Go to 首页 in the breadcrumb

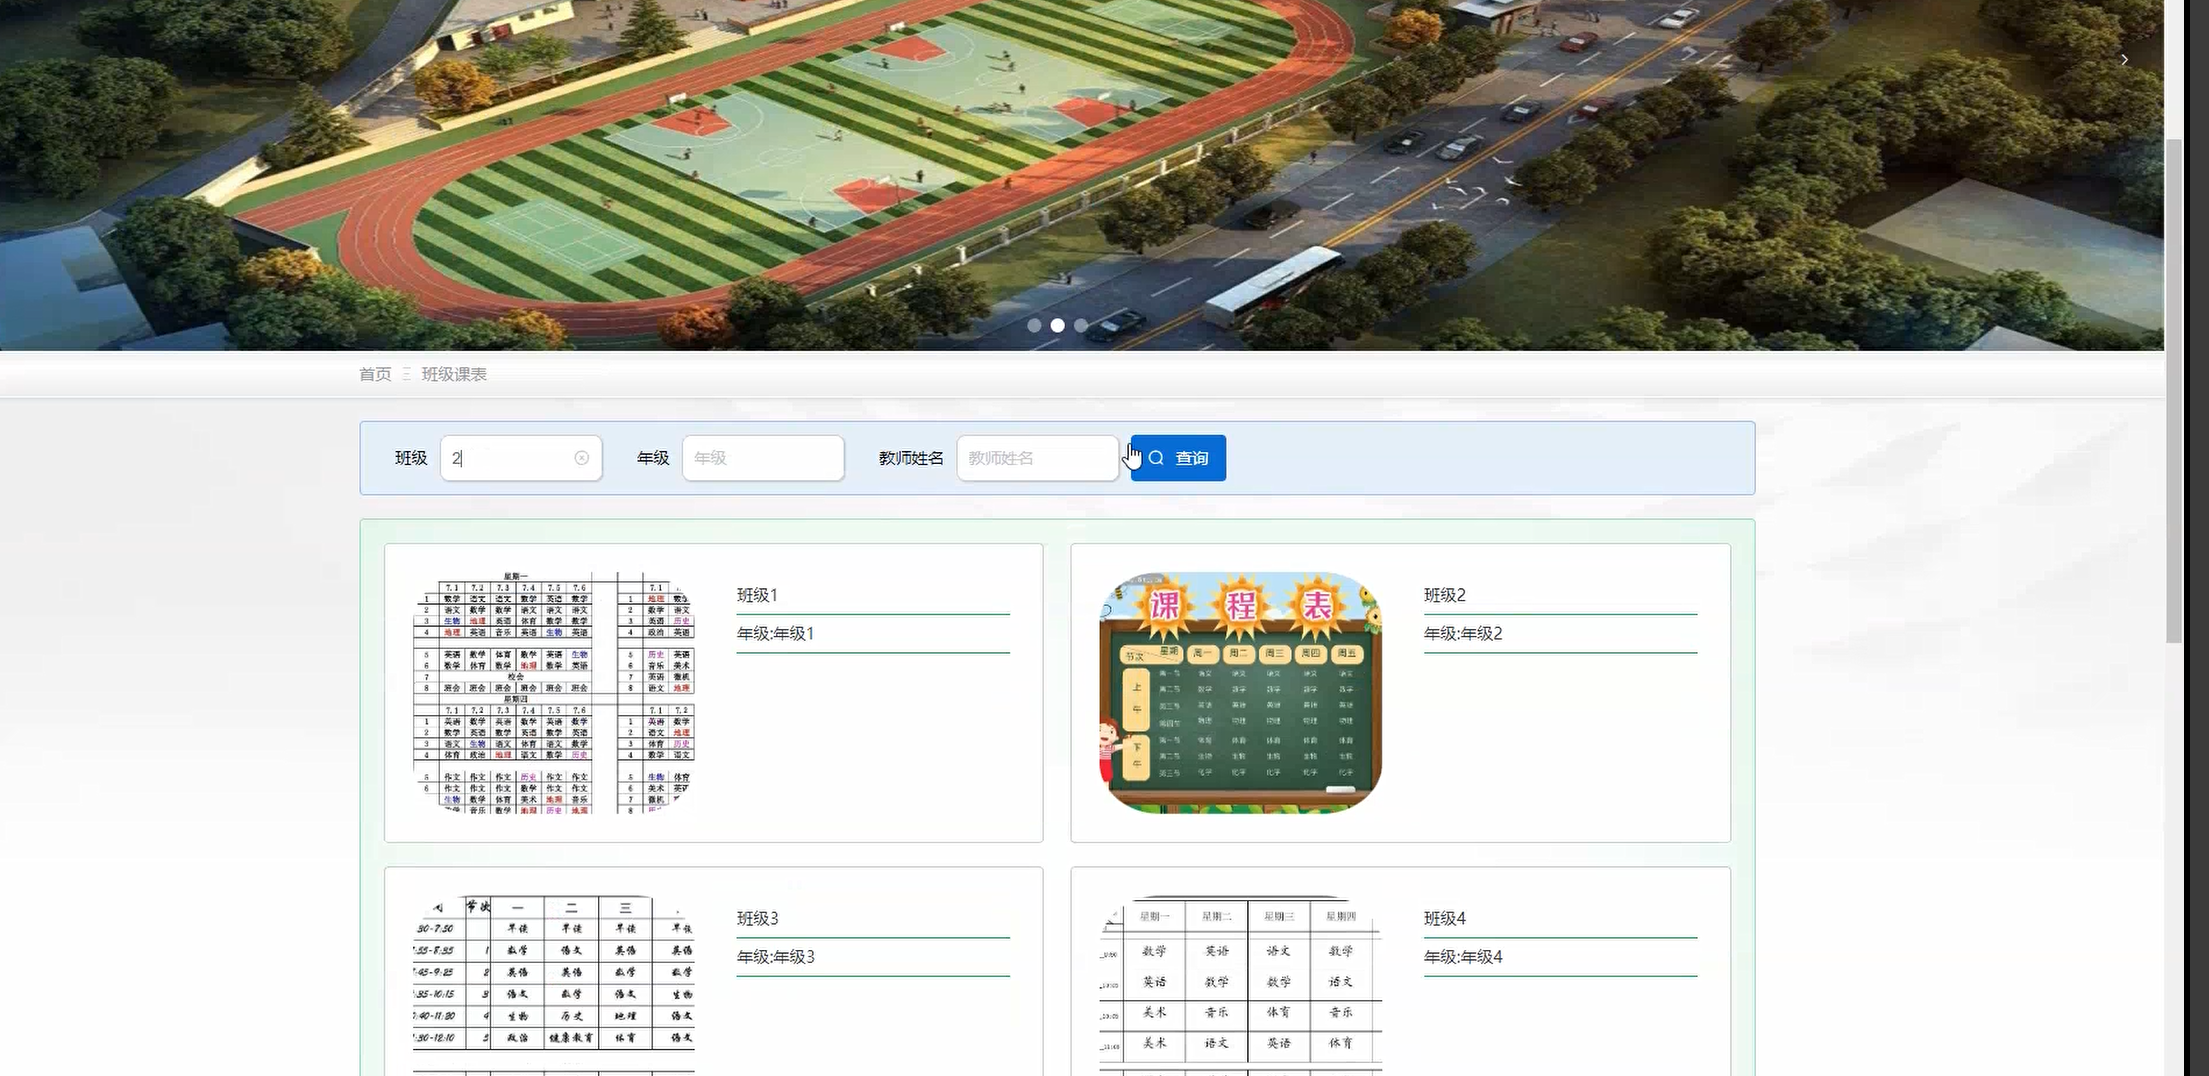(x=375, y=374)
